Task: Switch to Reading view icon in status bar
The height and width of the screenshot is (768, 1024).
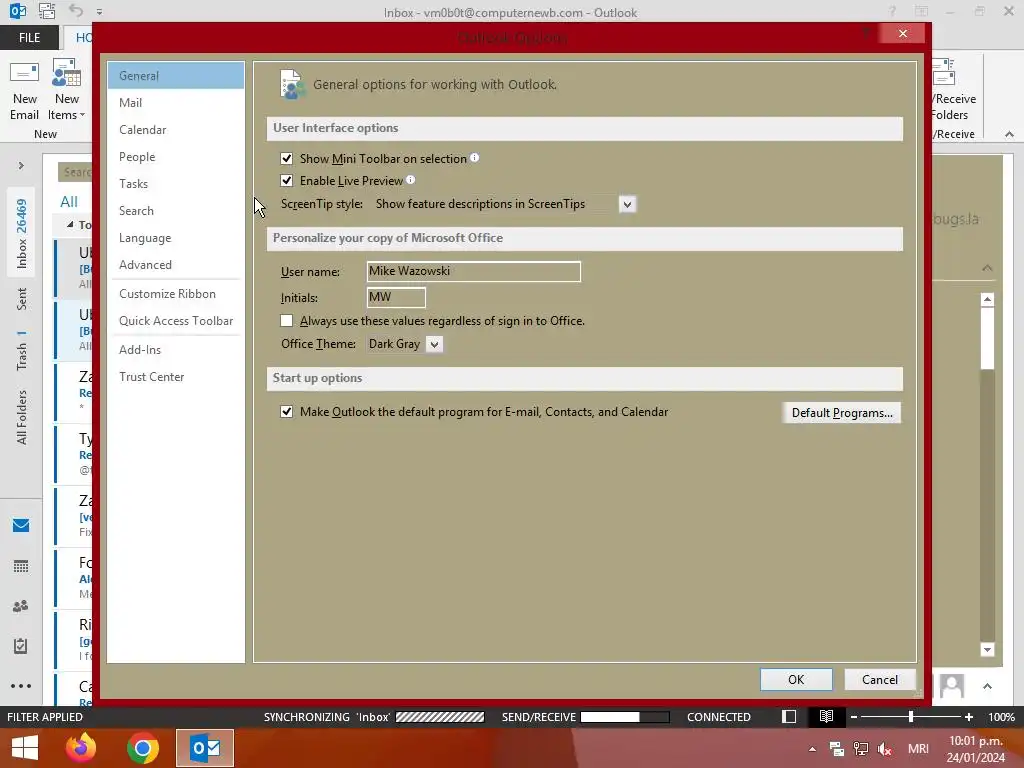Action: [x=826, y=716]
